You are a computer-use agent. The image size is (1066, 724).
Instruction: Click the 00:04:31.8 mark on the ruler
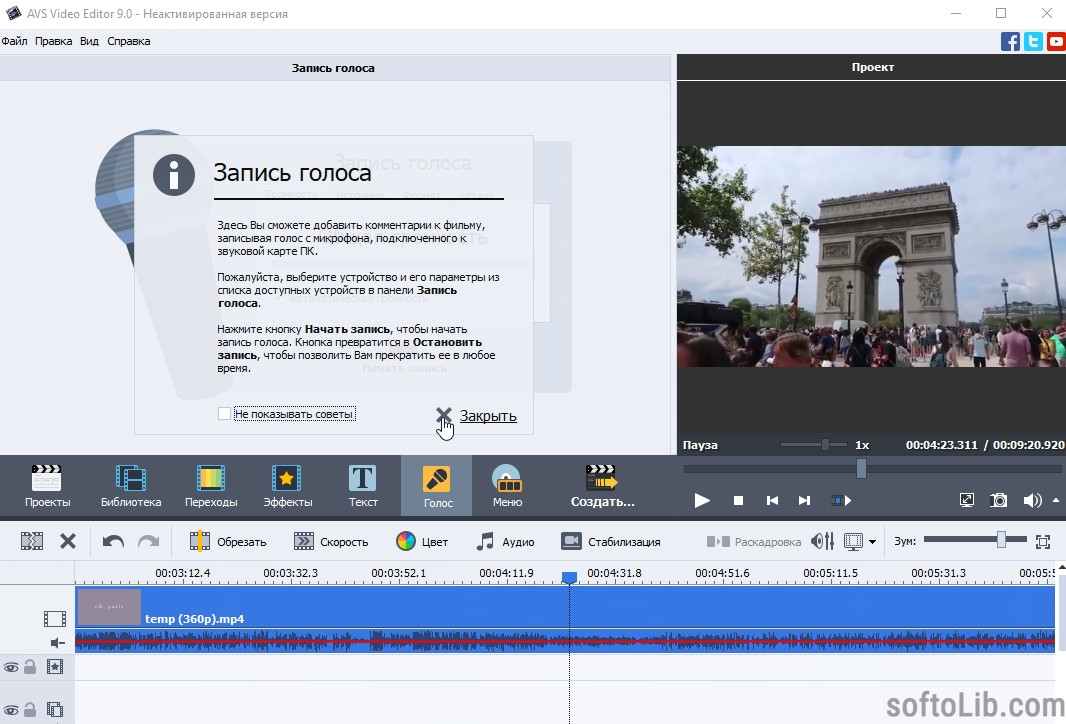pos(614,573)
